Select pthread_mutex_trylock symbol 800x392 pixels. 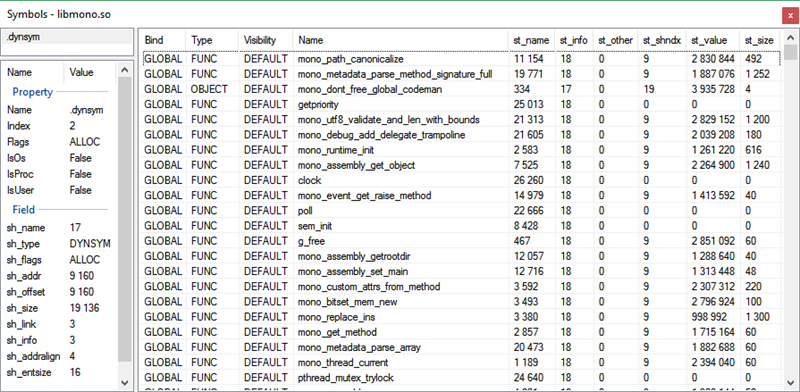[461, 378]
